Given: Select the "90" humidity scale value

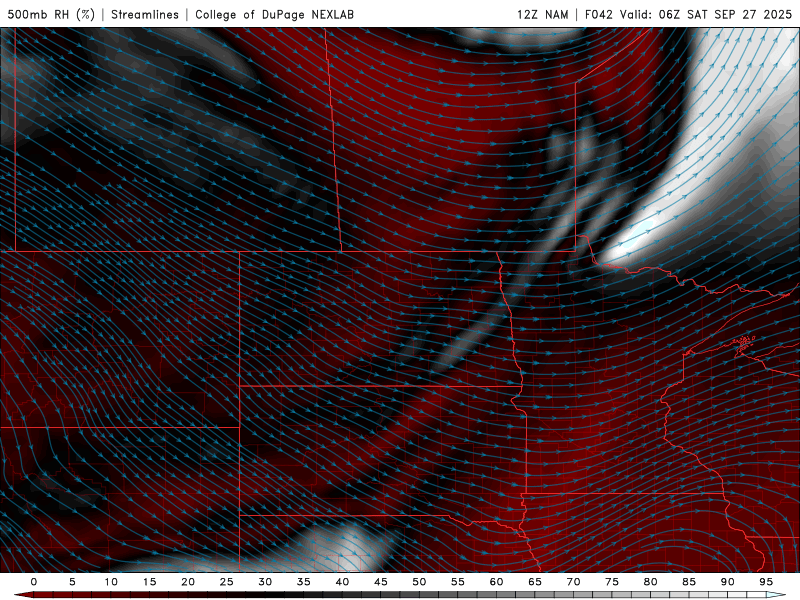Looking at the screenshot, I should [x=728, y=582].
